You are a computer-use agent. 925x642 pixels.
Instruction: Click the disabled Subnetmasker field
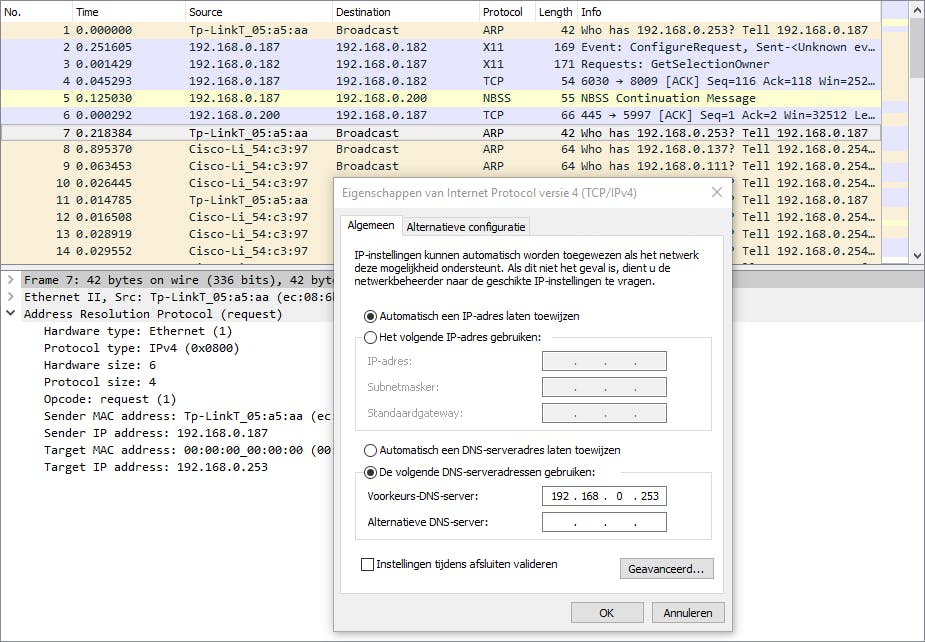click(x=604, y=387)
